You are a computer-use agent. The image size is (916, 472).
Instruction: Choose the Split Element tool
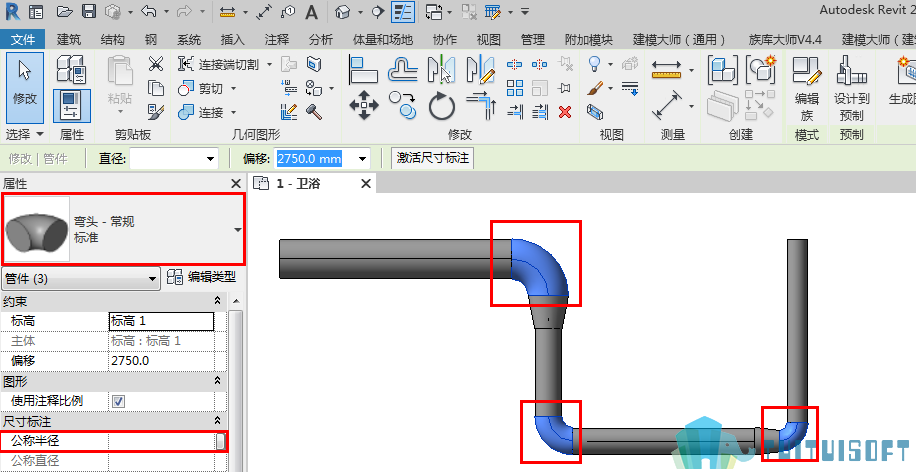coord(515,64)
